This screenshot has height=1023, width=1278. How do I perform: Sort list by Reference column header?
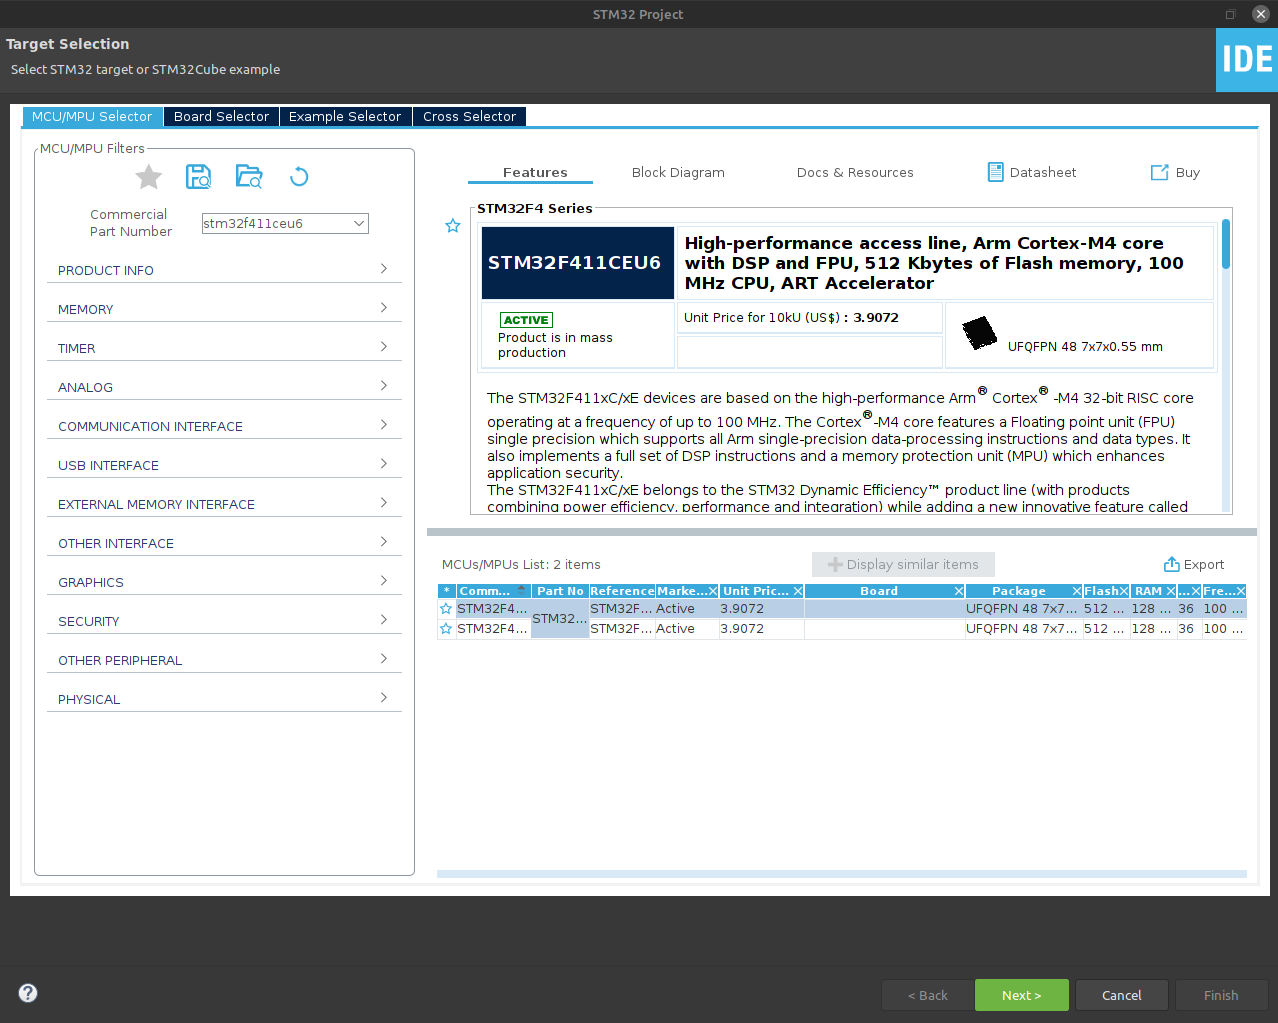tap(622, 591)
